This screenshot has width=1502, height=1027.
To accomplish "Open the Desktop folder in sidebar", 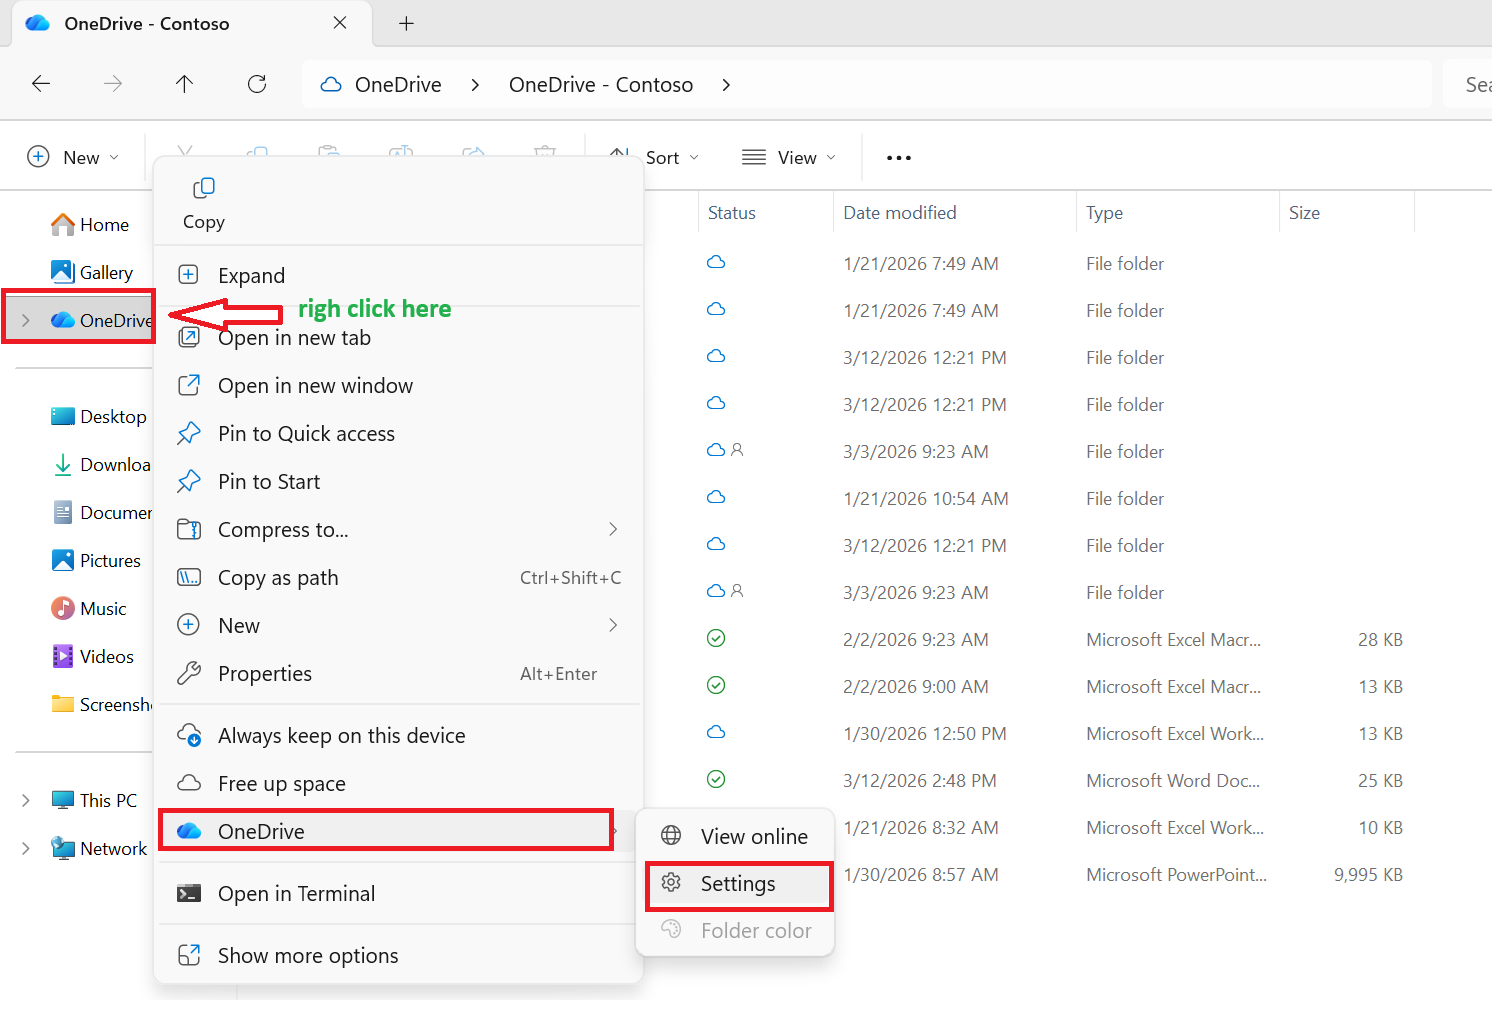I will (99, 416).
